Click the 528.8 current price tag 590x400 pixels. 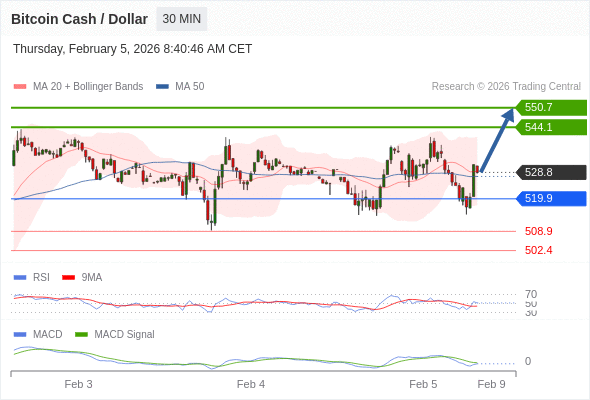[551, 172]
